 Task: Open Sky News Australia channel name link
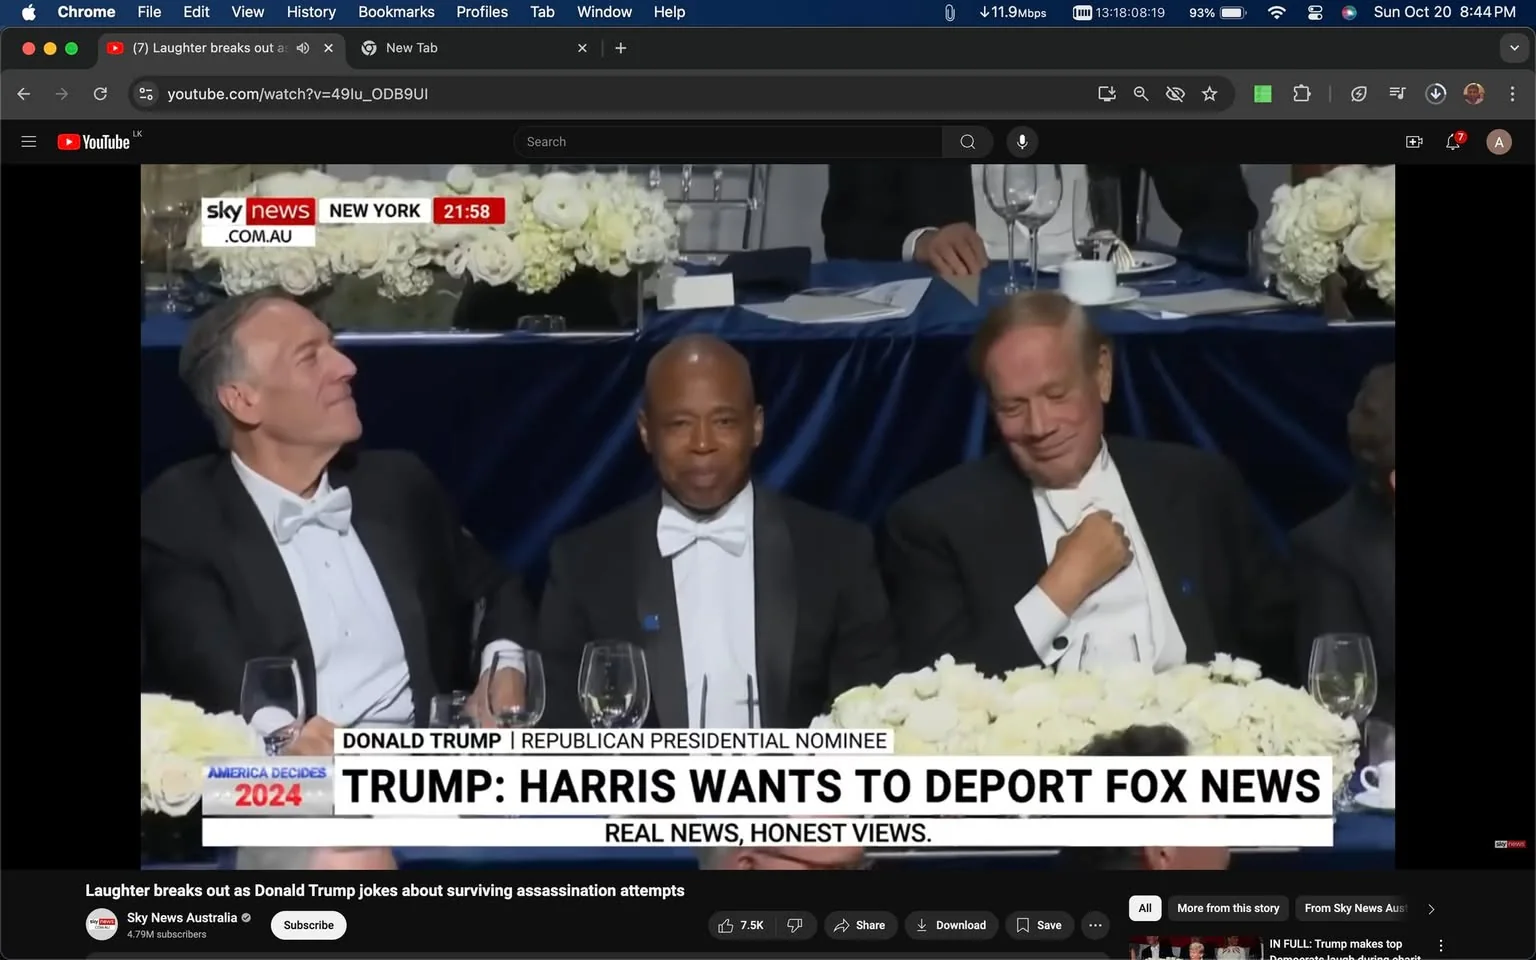click(182, 917)
